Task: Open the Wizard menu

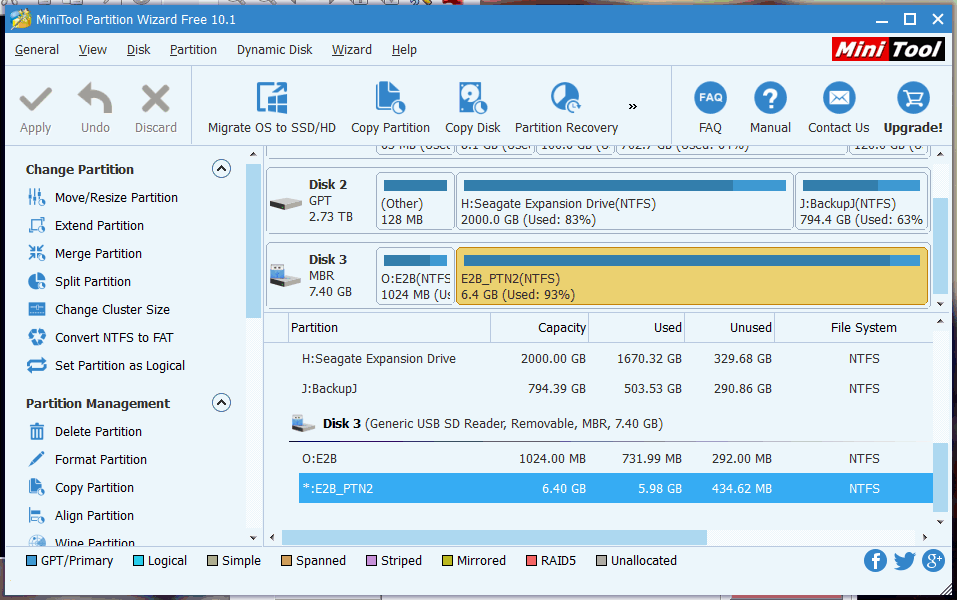Action: pyautogui.click(x=352, y=49)
